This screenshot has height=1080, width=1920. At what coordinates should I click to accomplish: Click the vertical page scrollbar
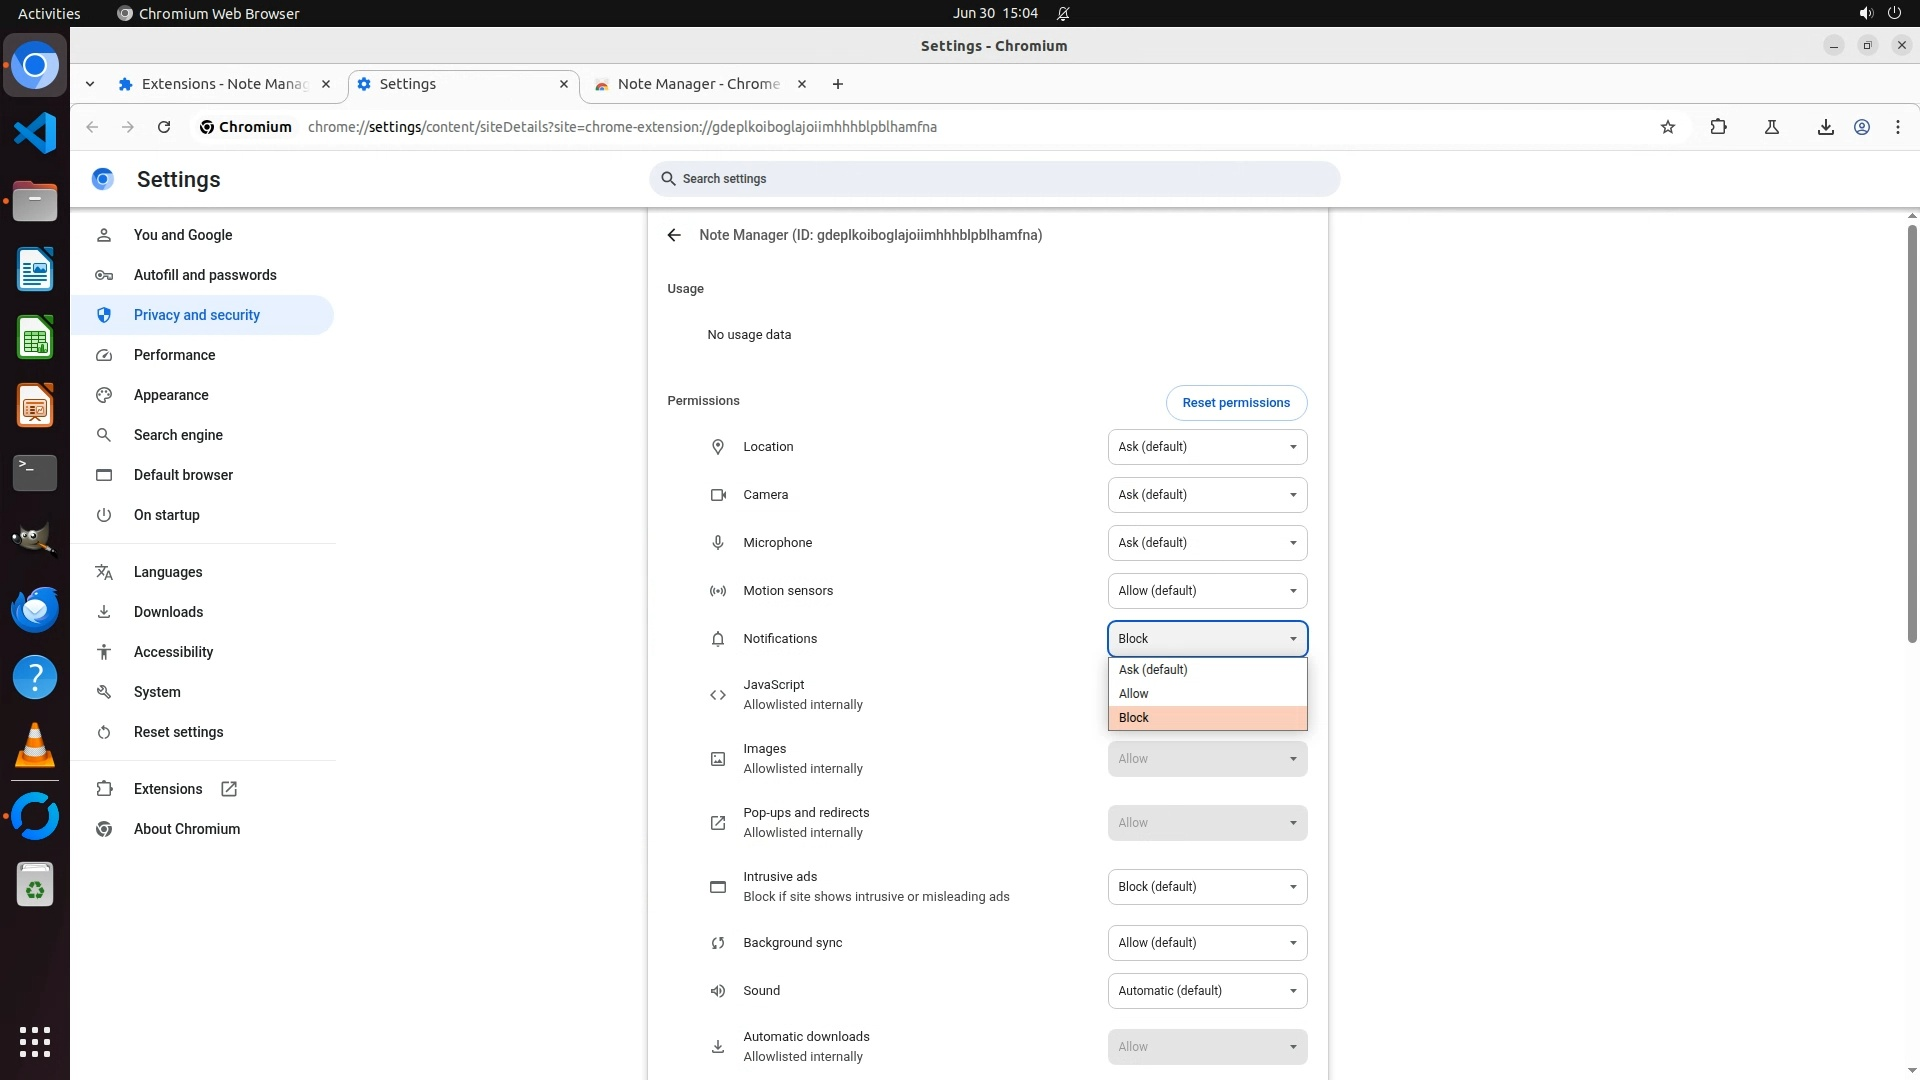pyautogui.click(x=1912, y=435)
